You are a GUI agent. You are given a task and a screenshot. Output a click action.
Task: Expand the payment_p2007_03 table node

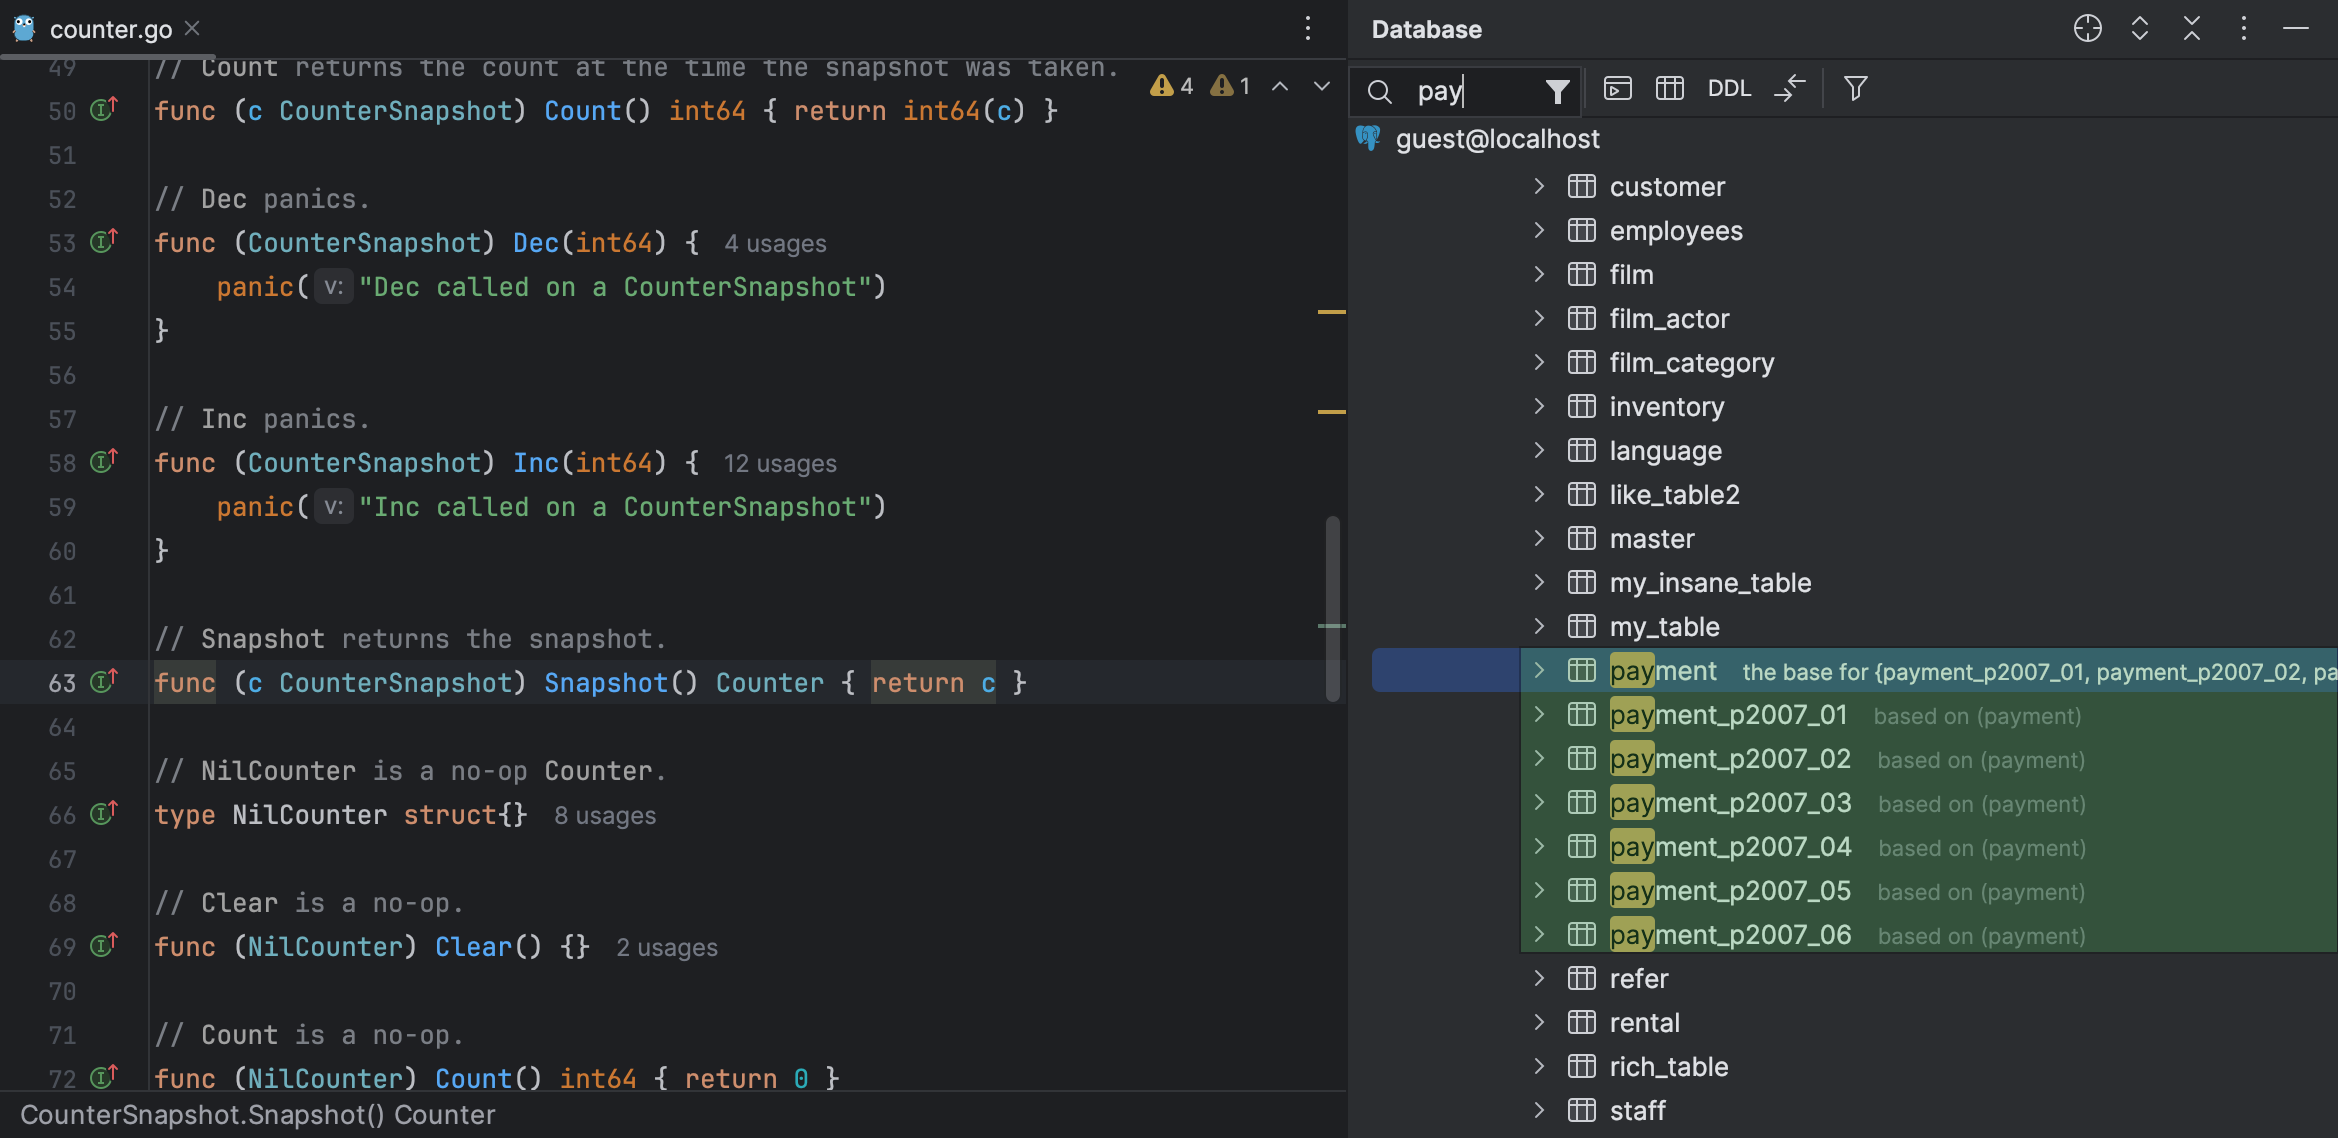coord(1539,802)
